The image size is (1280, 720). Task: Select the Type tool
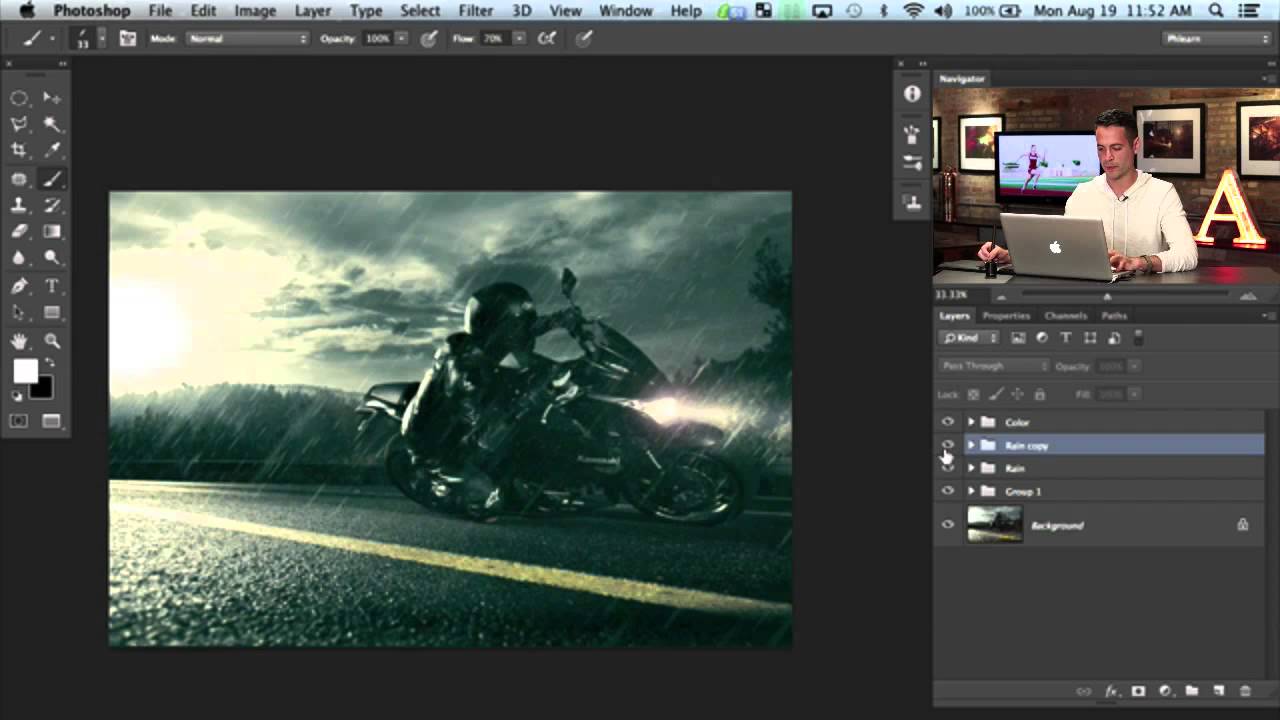click(52, 287)
